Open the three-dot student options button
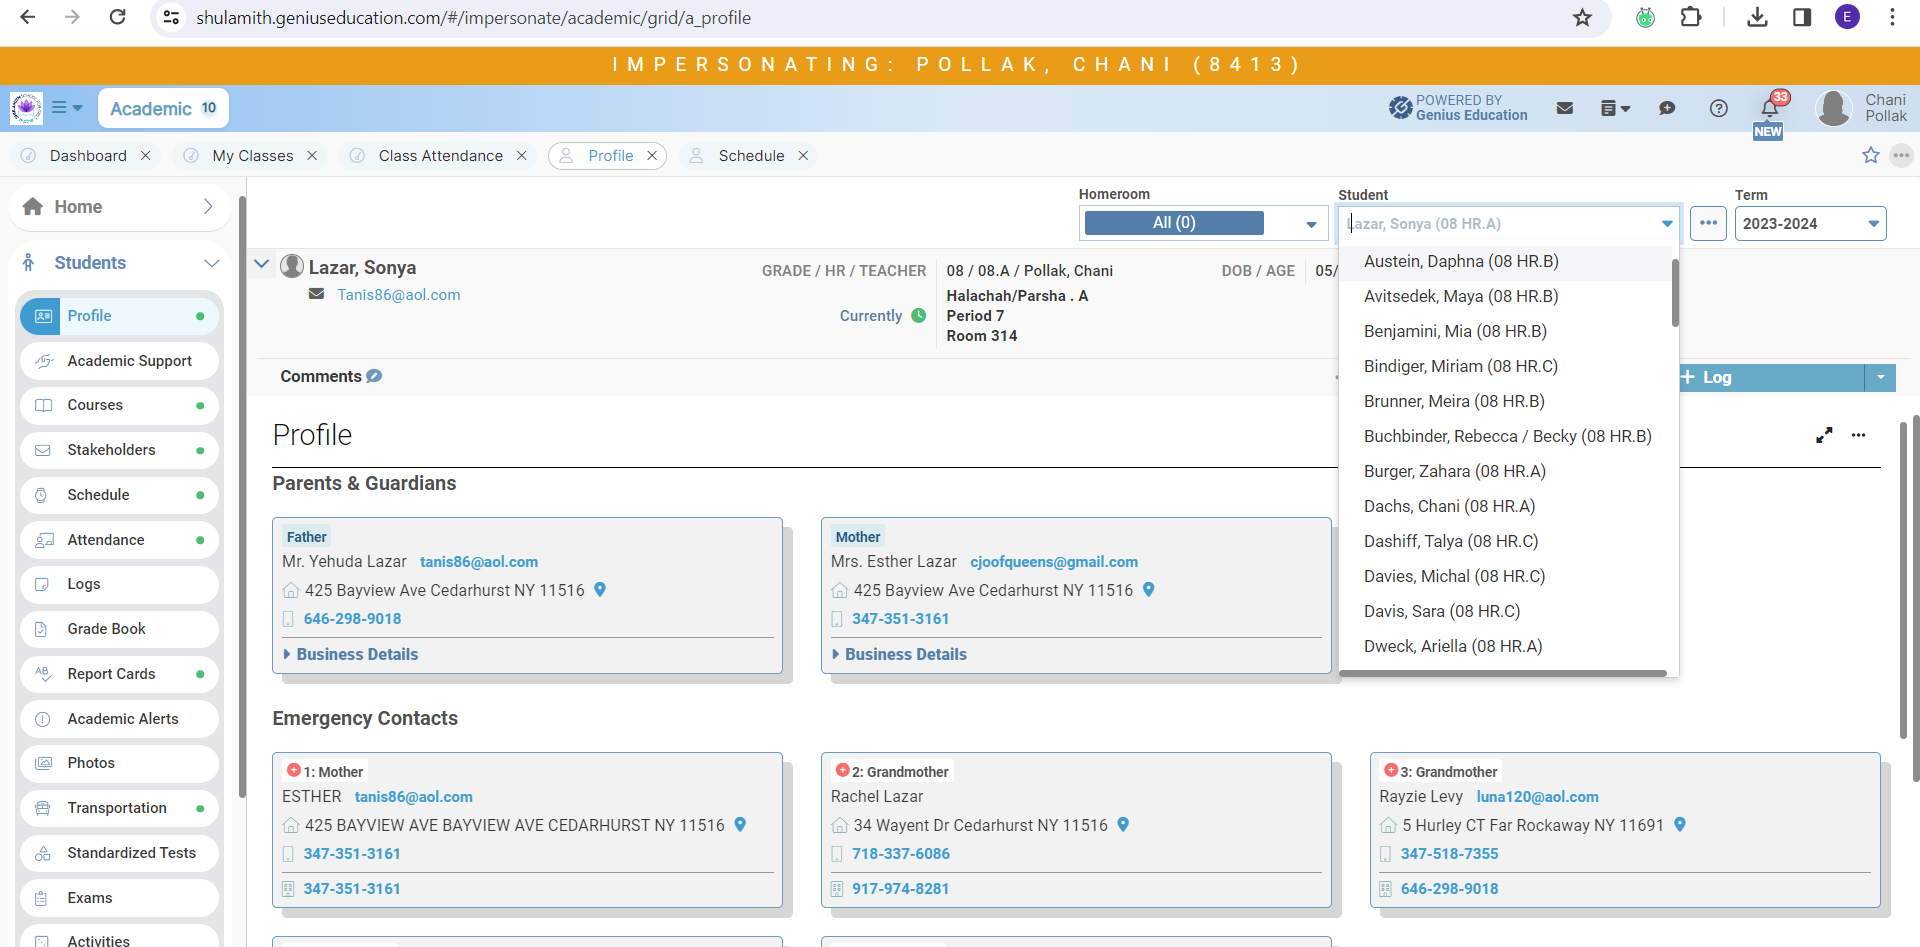The height and width of the screenshot is (947, 1920). pos(1708,223)
